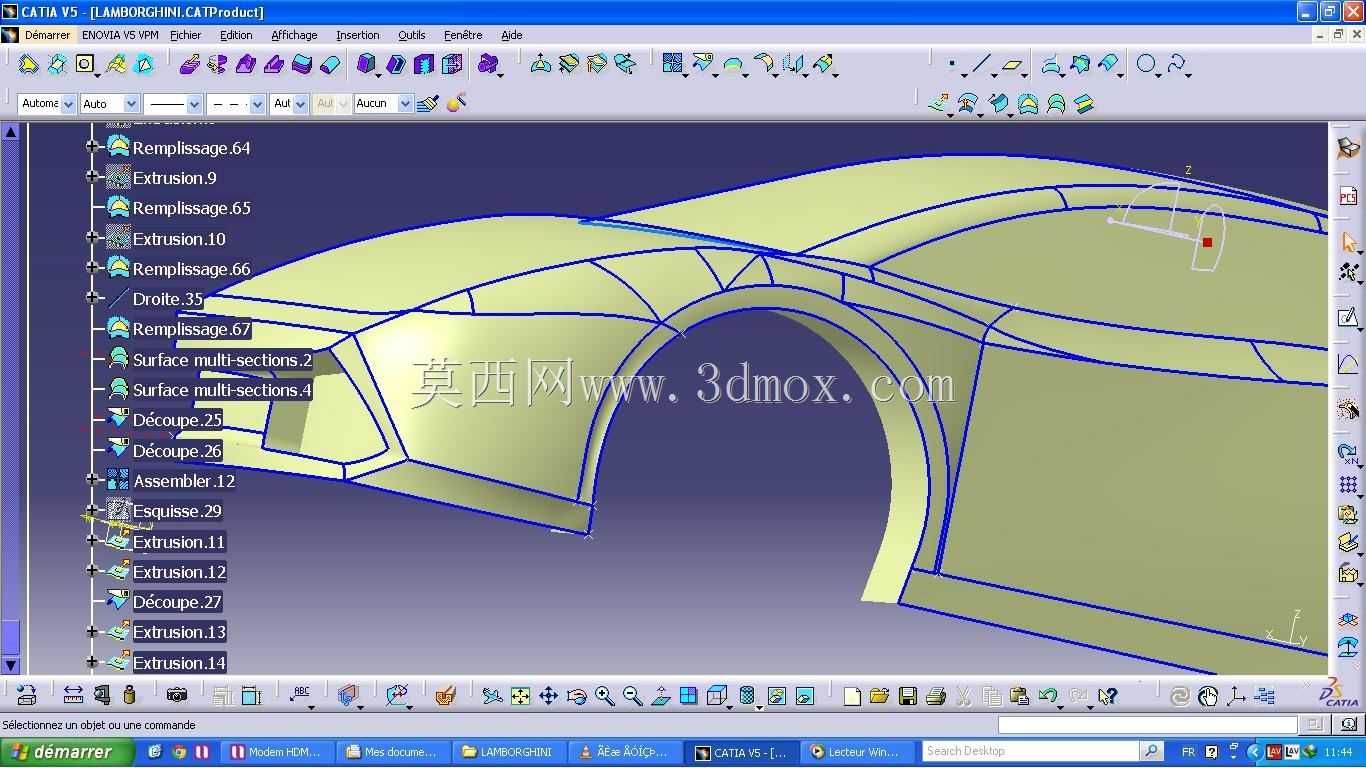Open the Fichier menu
This screenshot has width=1366, height=768.
pyautogui.click(x=186, y=35)
